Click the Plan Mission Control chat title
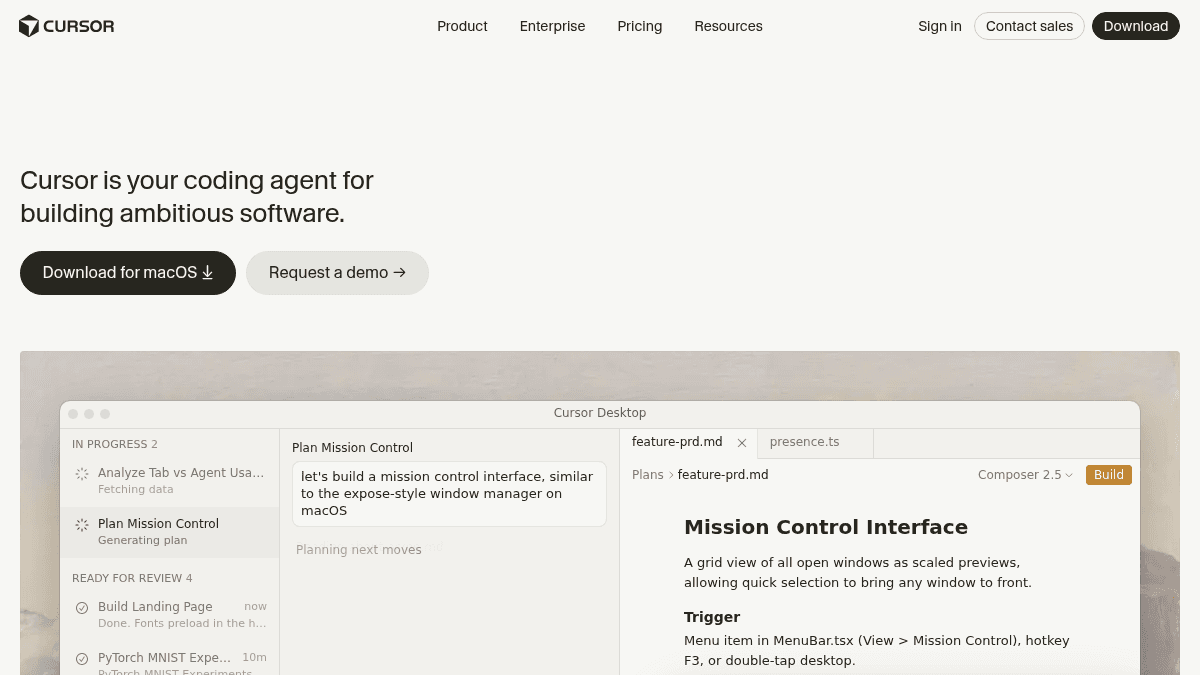This screenshot has height=675, width=1200. point(352,448)
